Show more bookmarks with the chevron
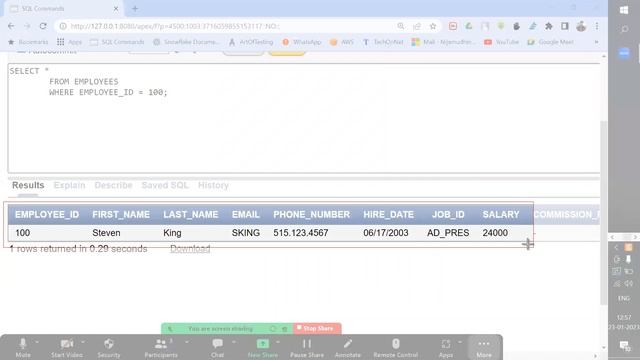640x360 pixels. click(x=596, y=42)
